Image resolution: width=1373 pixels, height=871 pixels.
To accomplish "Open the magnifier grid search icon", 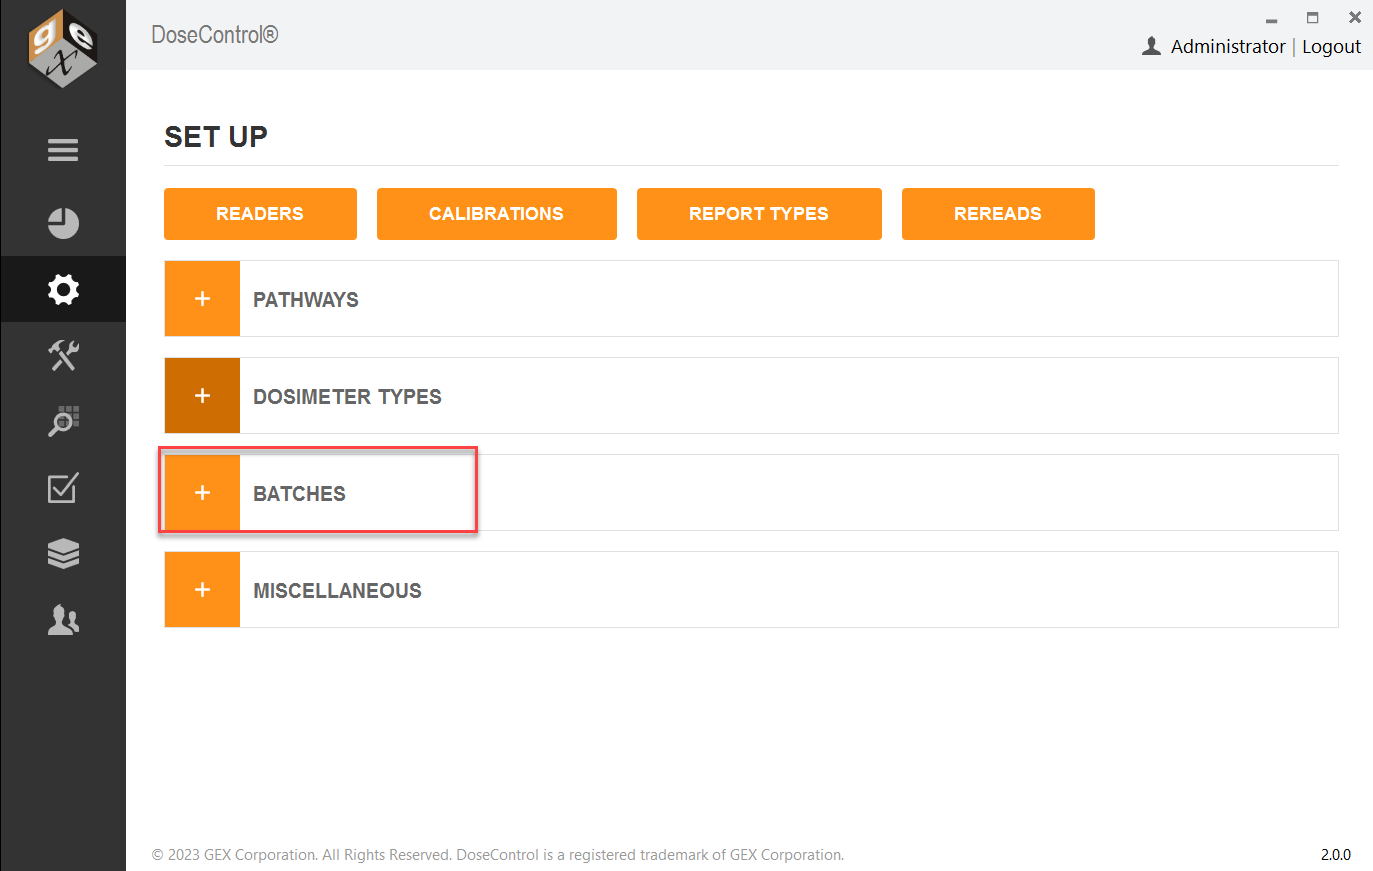I will tap(63, 421).
